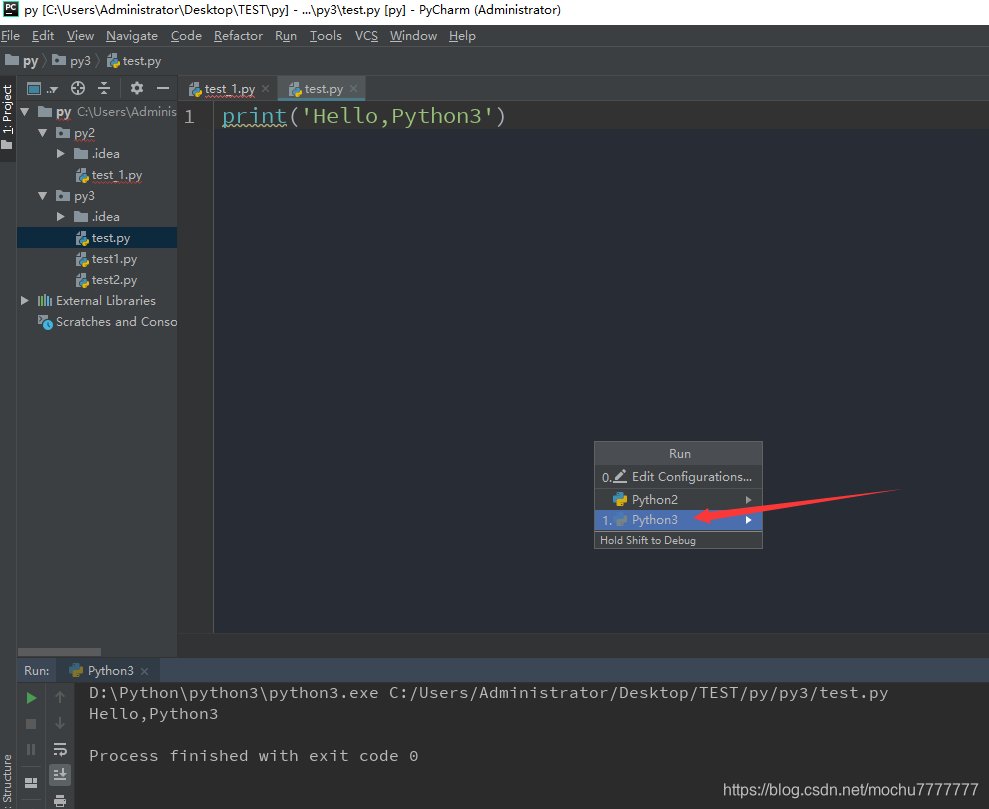Click the project panel horizontal scrollbar
989x809 pixels.
[x=59, y=652]
